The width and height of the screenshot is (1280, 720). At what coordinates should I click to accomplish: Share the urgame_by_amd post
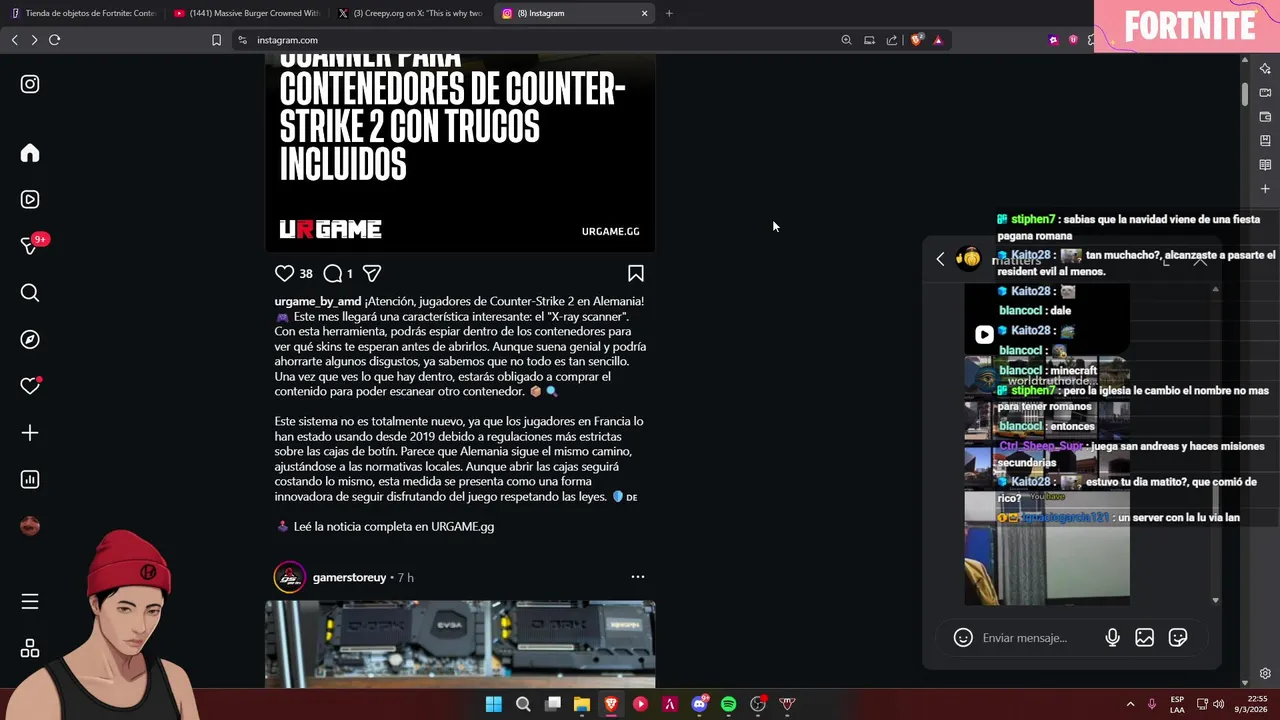[x=372, y=273]
